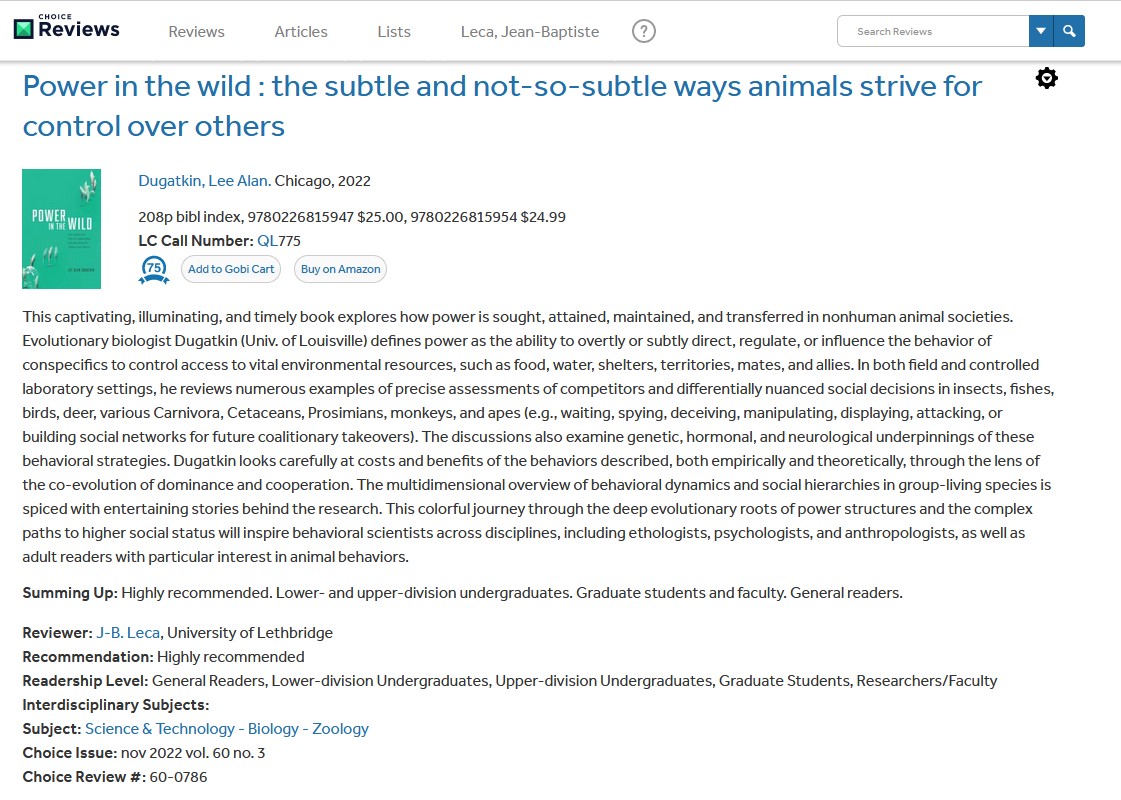The image size is (1121, 800).
Task: Click the Add to Gobi Cart button
Action: (231, 269)
